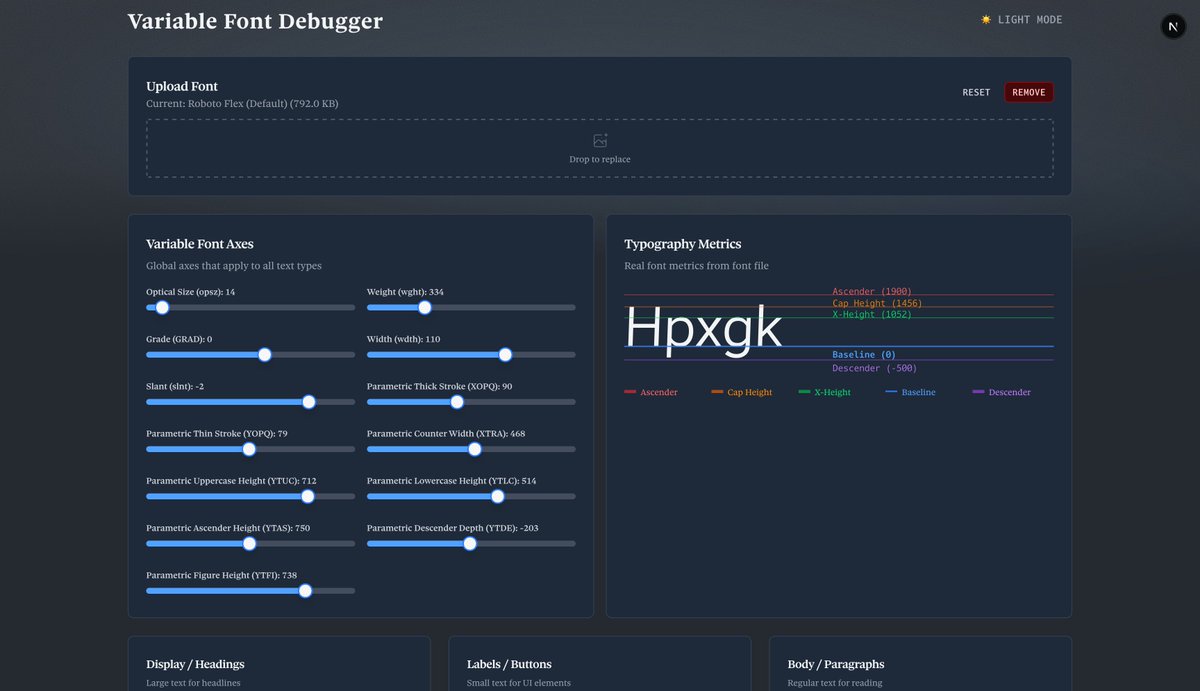The width and height of the screenshot is (1200, 691).
Task: Click the Descender legend entry
Action: 1001,392
